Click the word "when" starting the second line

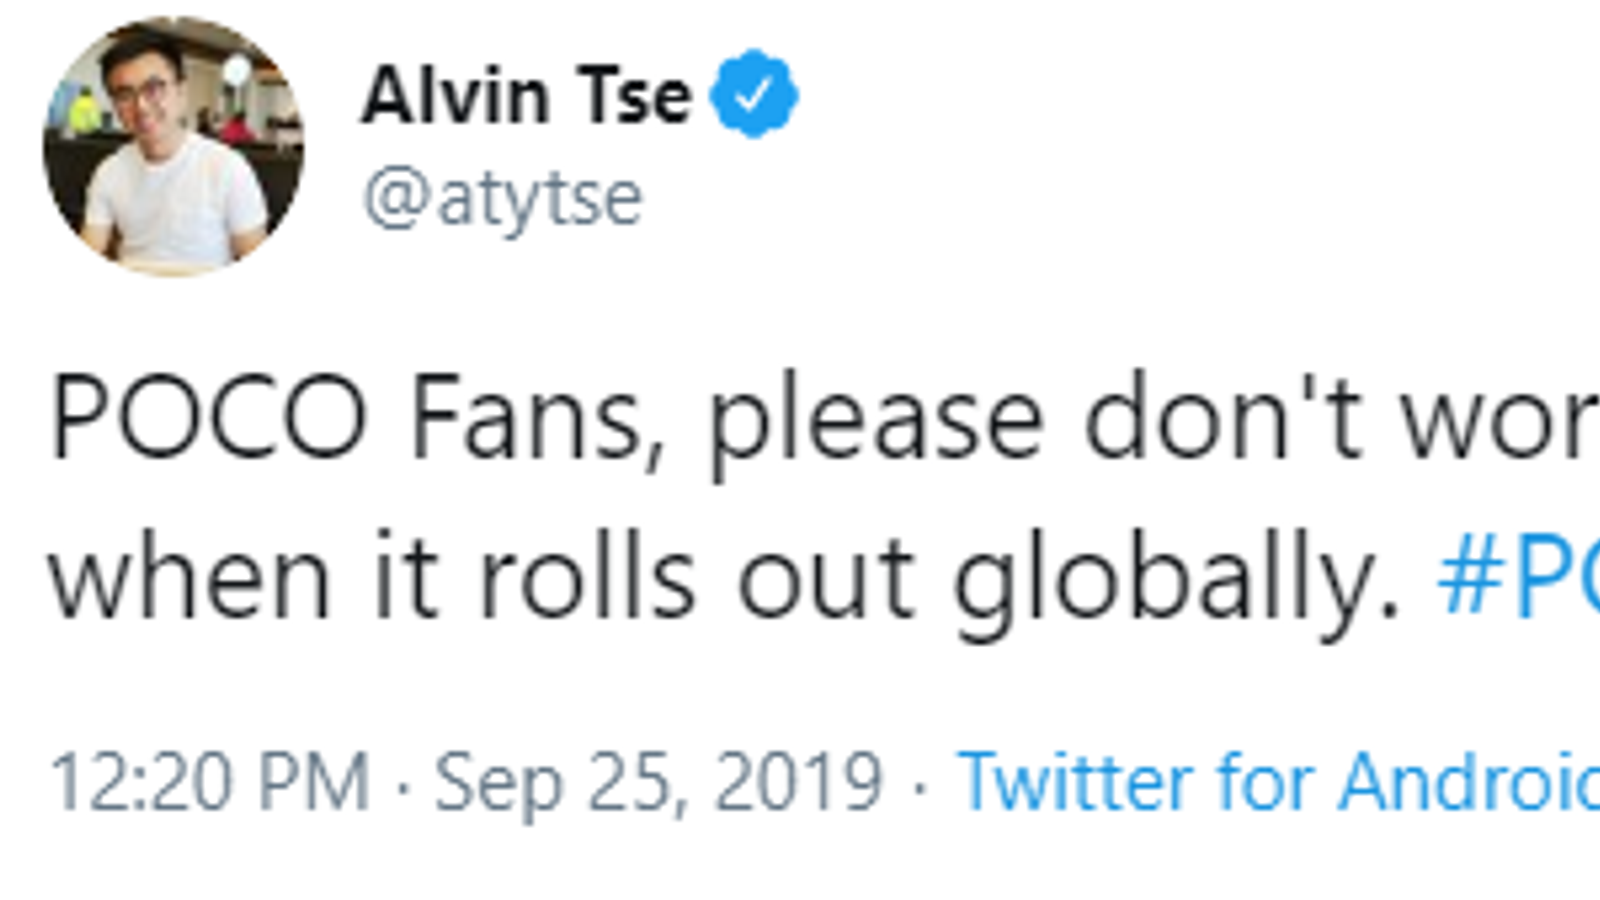(x=190, y=580)
